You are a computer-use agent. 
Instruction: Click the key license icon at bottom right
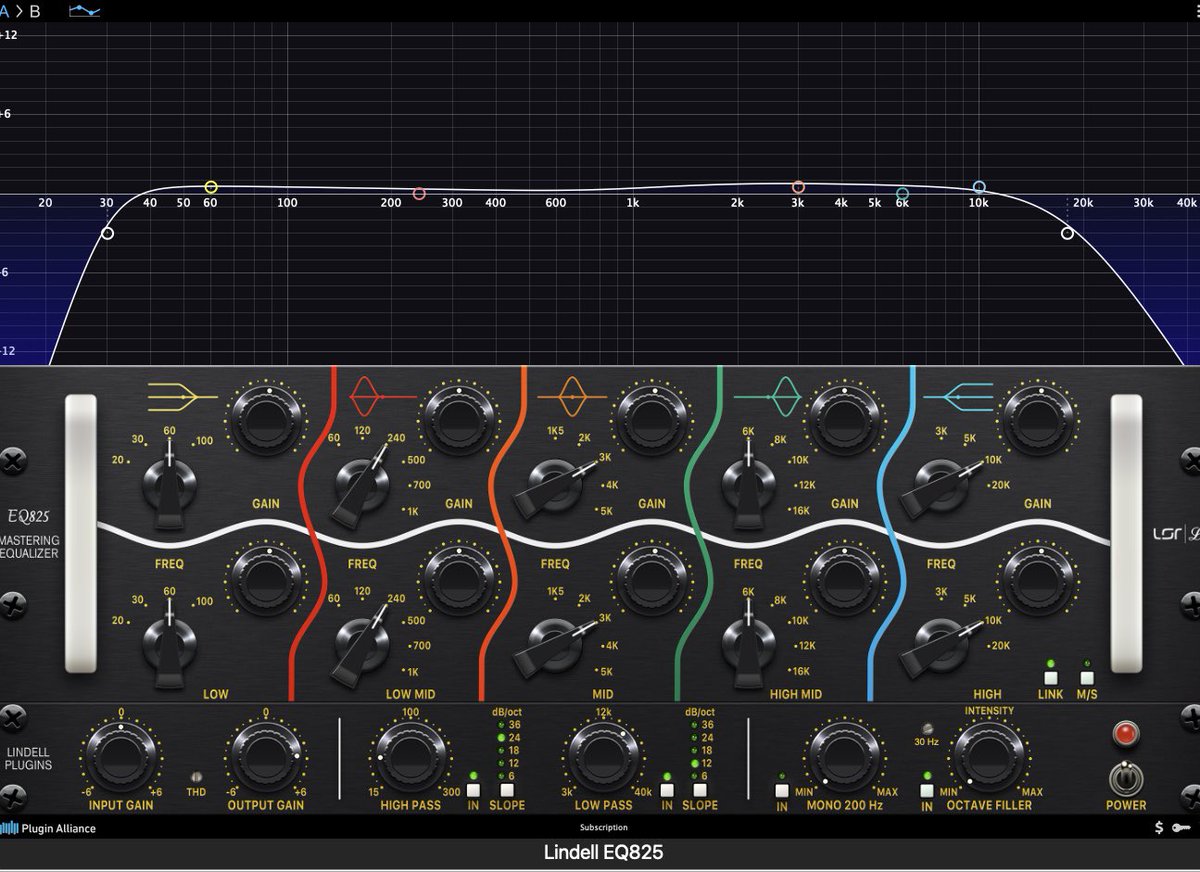(x=1182, y=828)
